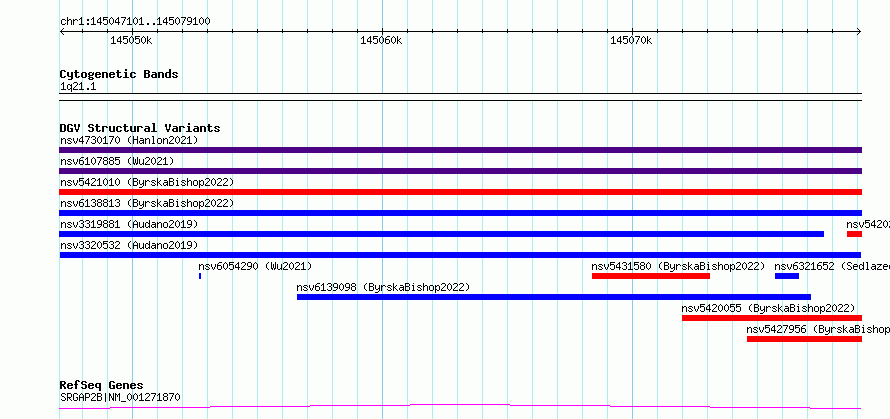Select the nsv6139098 blue variant bar
The width and height of the screenshot is (890, 419).
point(554,297)
